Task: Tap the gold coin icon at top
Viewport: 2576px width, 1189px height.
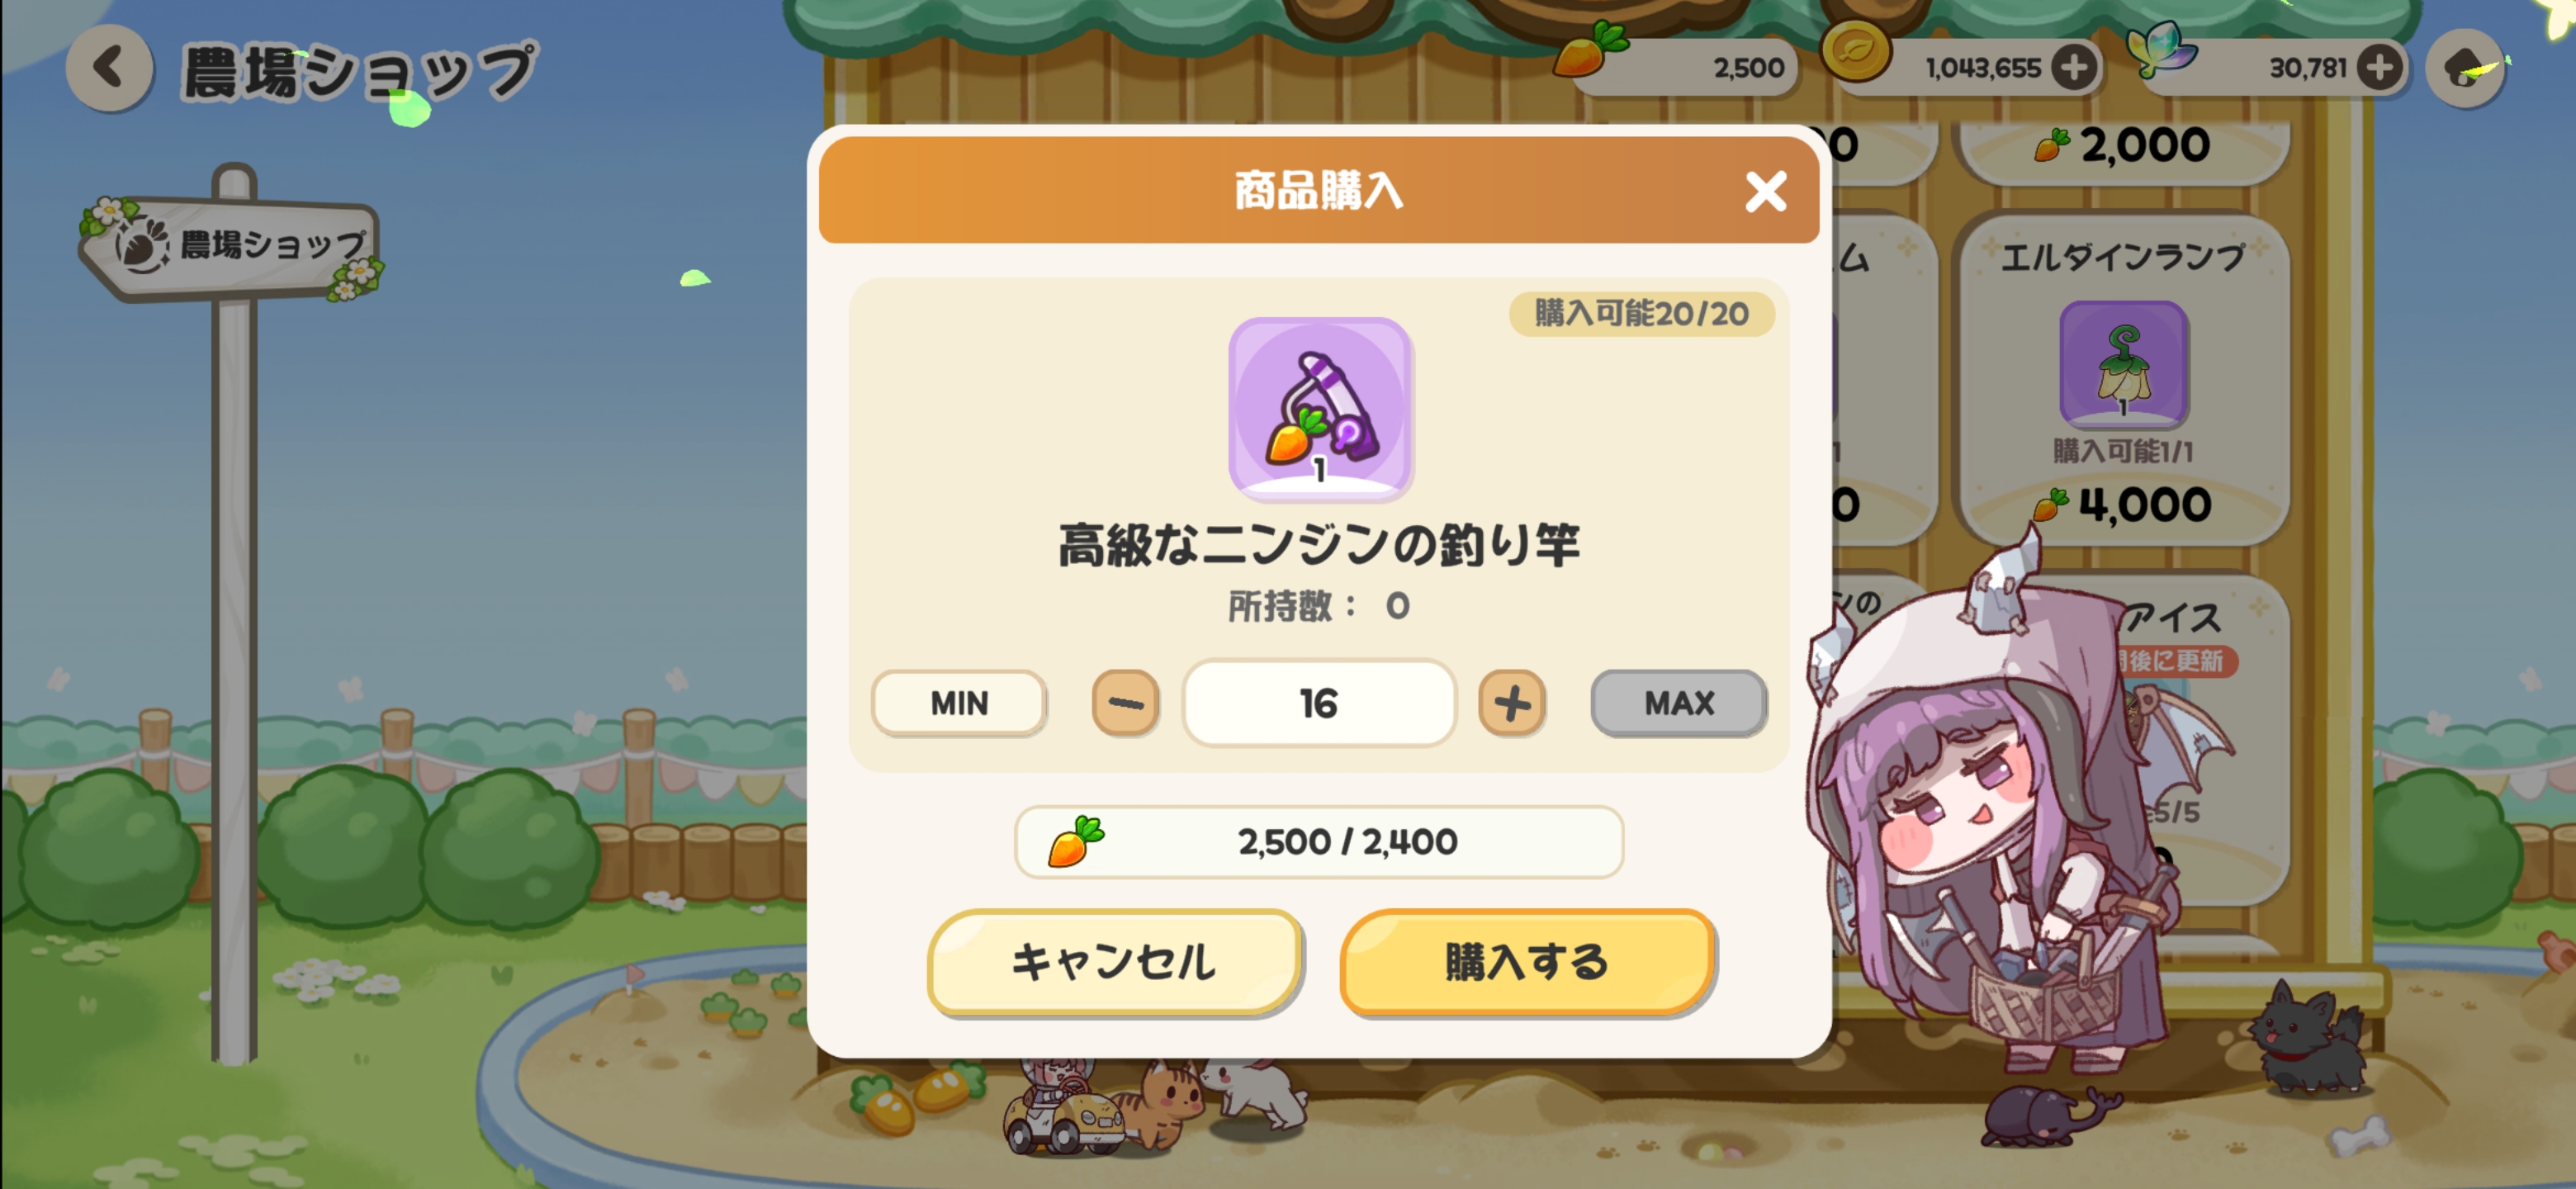Action: (x=1856, y=52)
